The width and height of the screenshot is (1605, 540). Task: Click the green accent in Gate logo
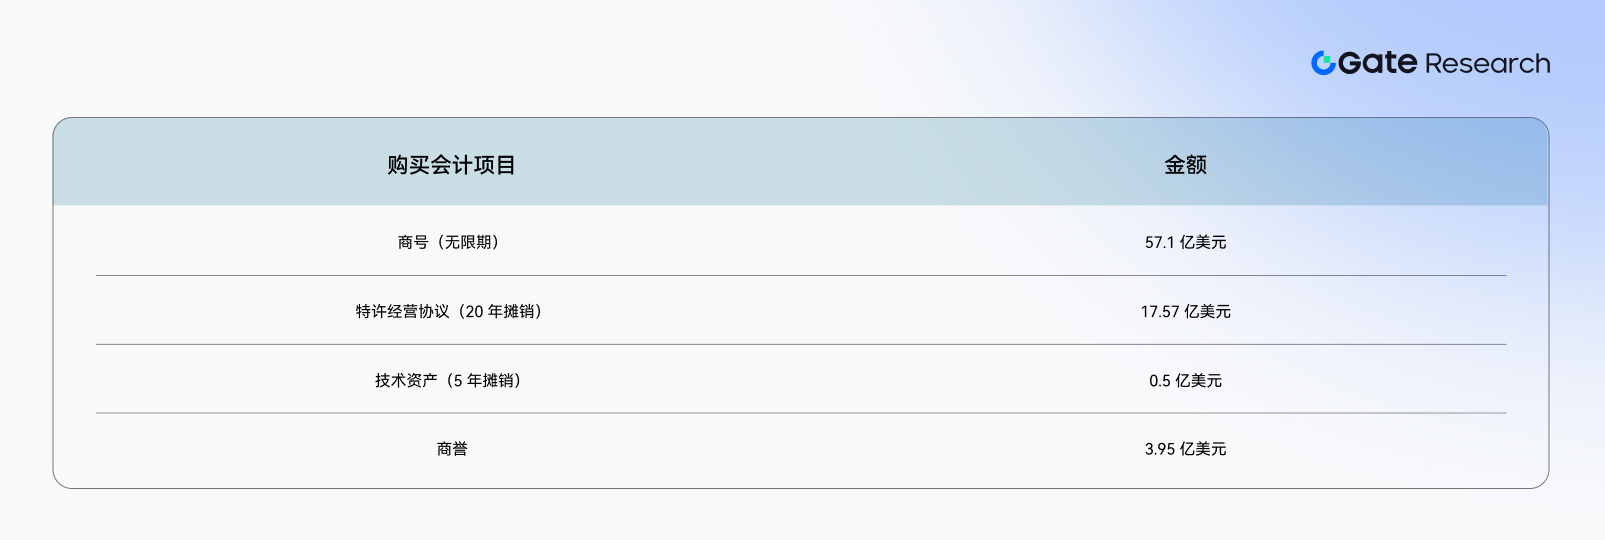pos(1328,59)
